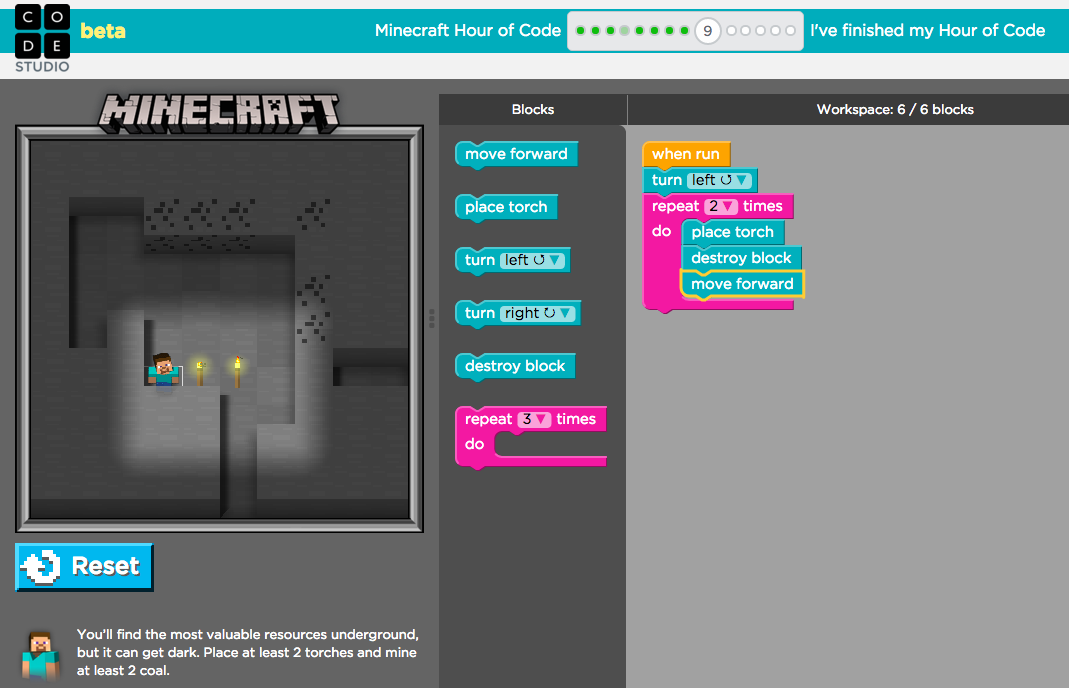Go to puzzle level 4 faded progress dot
The image size is (1069, 688).
click(624, 31)
